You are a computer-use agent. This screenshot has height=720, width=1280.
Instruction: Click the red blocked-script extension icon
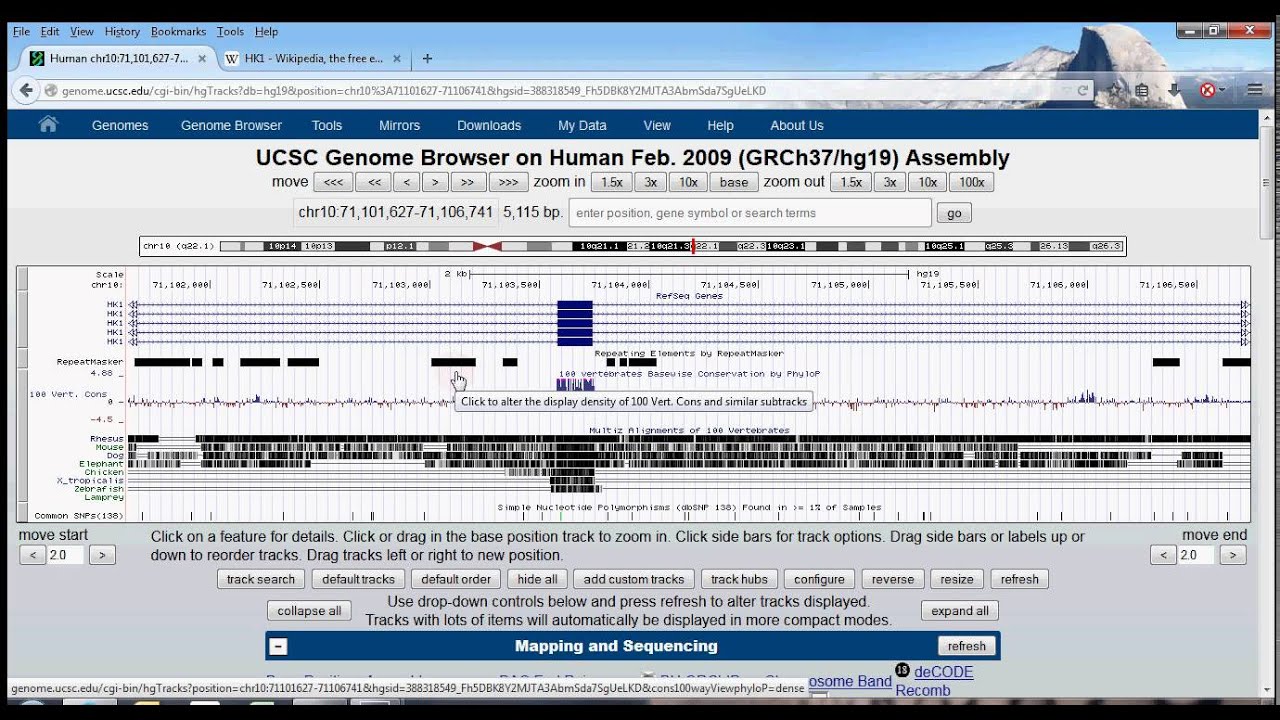(1207, 90)
